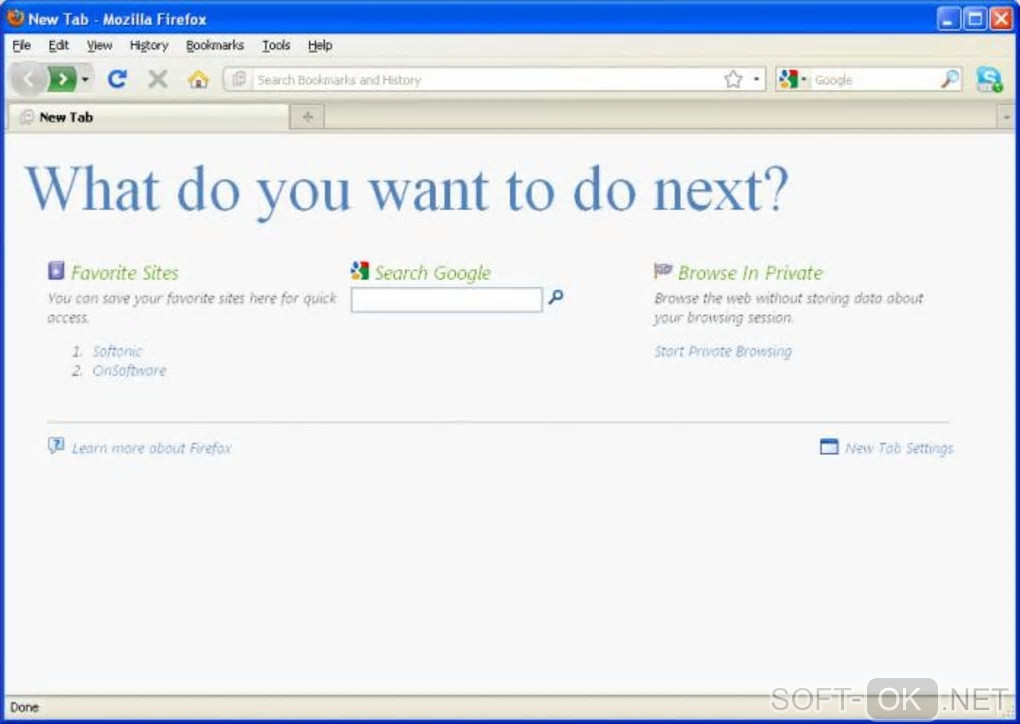Open the Softonic favorite link
1020x724 pixels.
pos(117,351)
